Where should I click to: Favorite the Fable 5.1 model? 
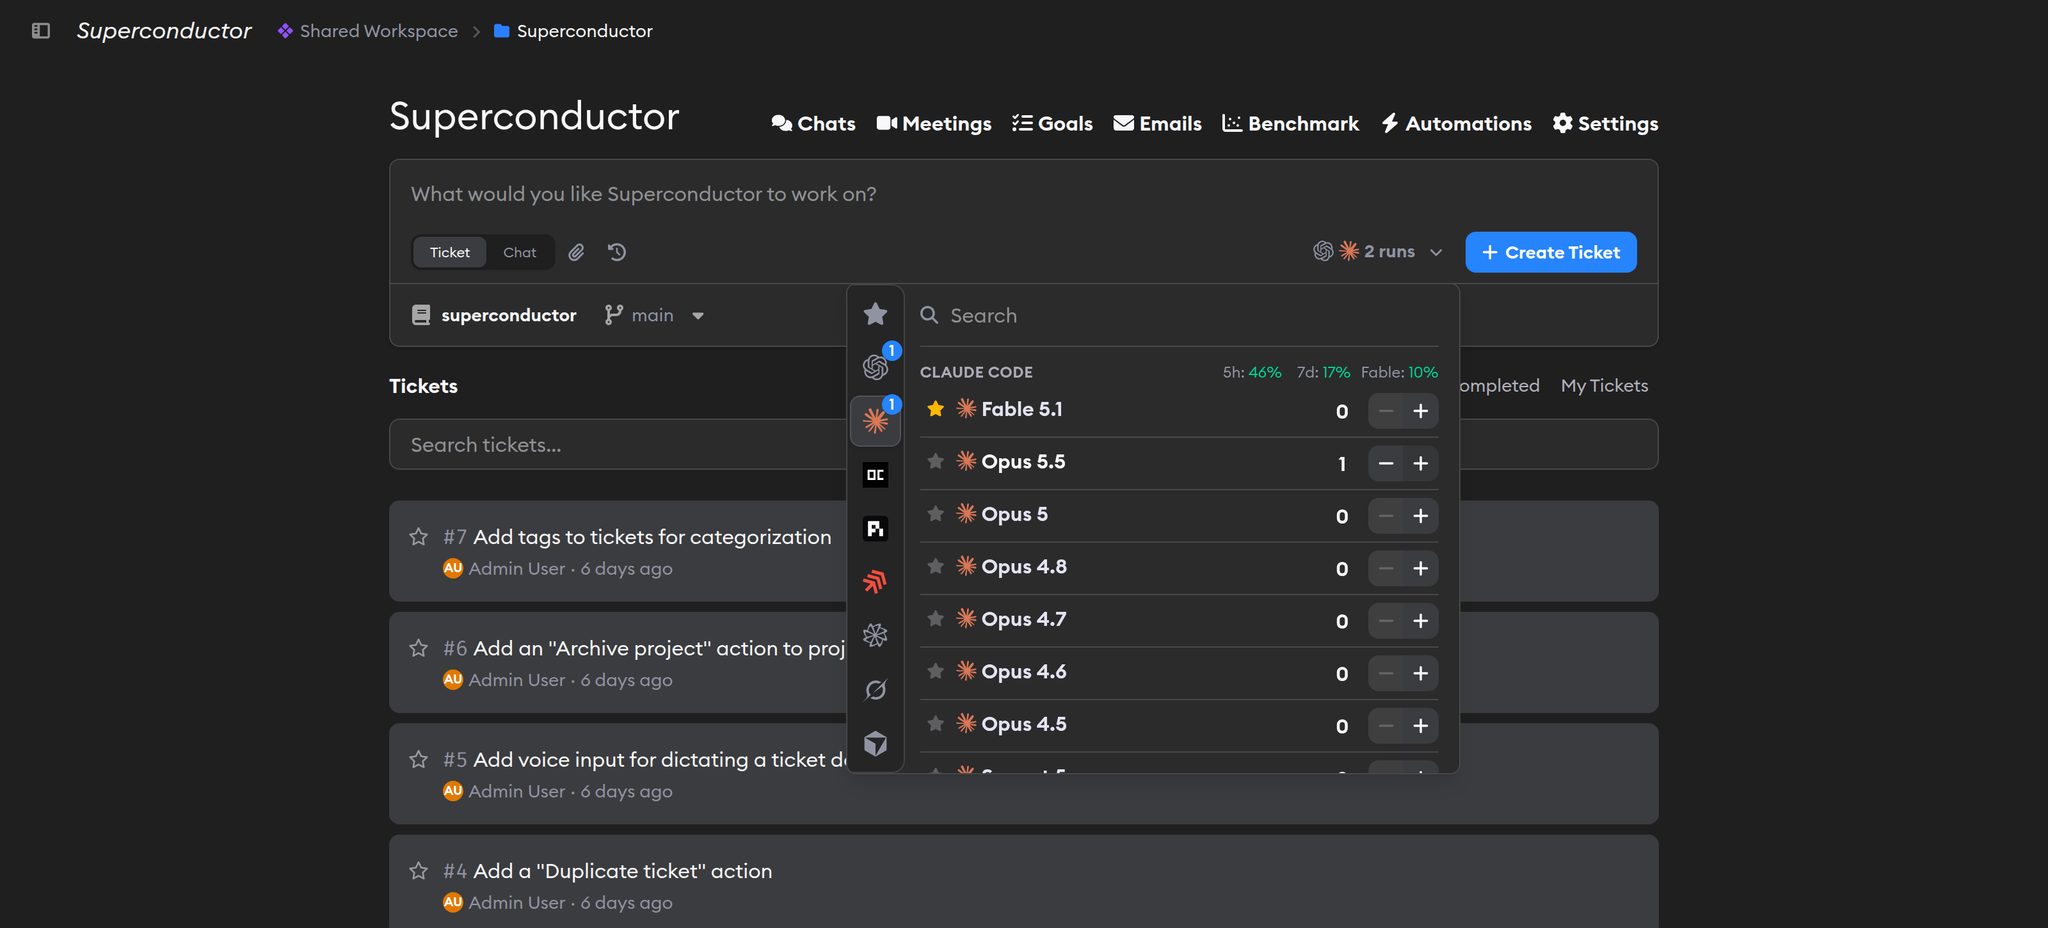[935, 409]
